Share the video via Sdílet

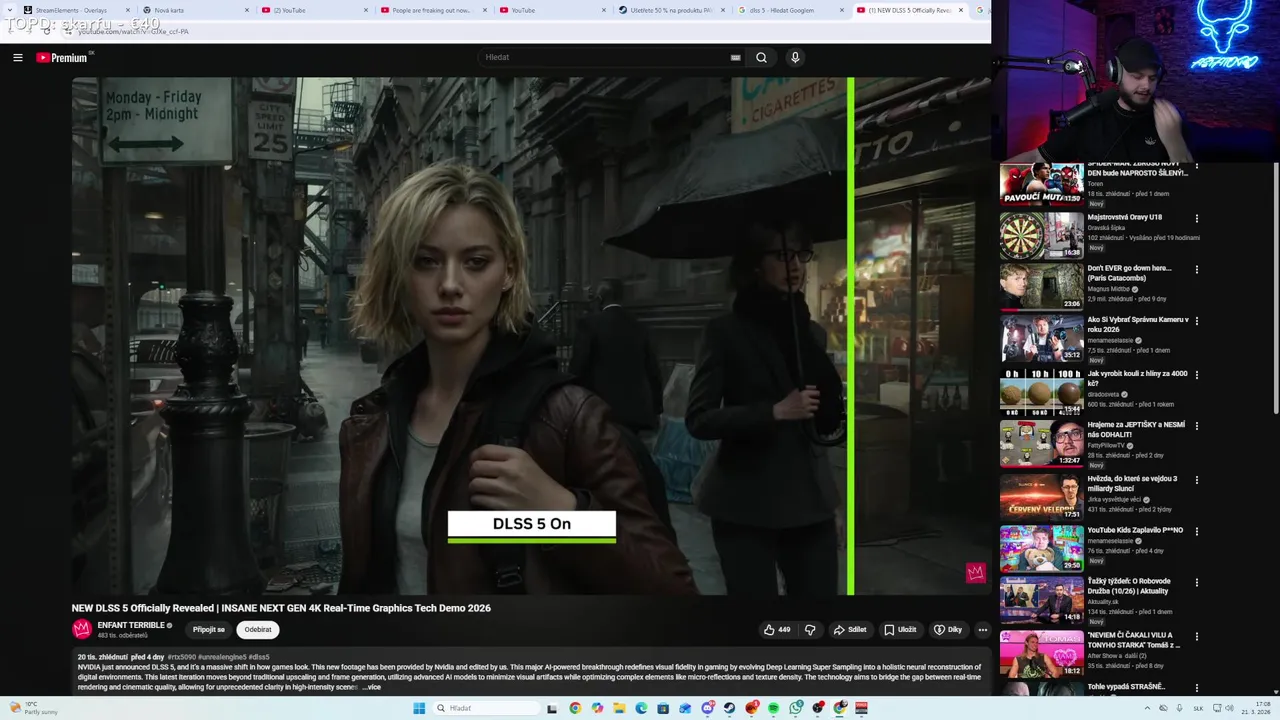[850, 630]
